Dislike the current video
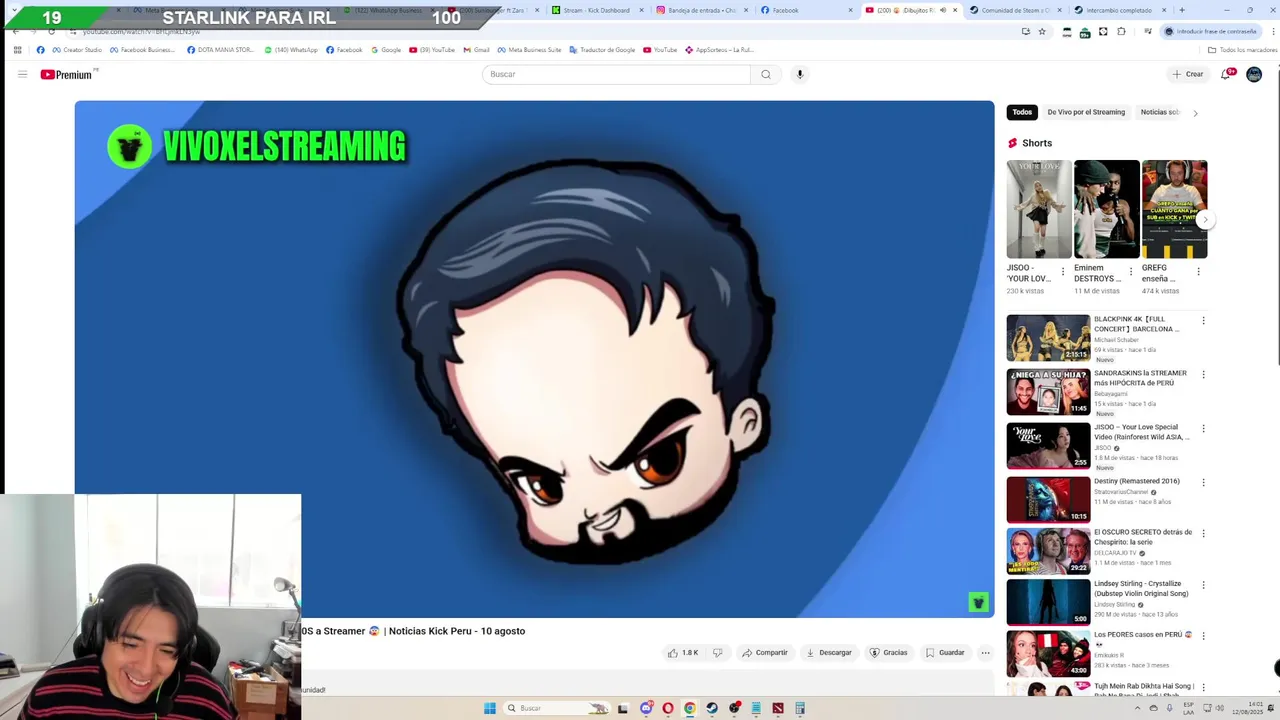This screenshot has height=720, width=1280. coord(717,653)
